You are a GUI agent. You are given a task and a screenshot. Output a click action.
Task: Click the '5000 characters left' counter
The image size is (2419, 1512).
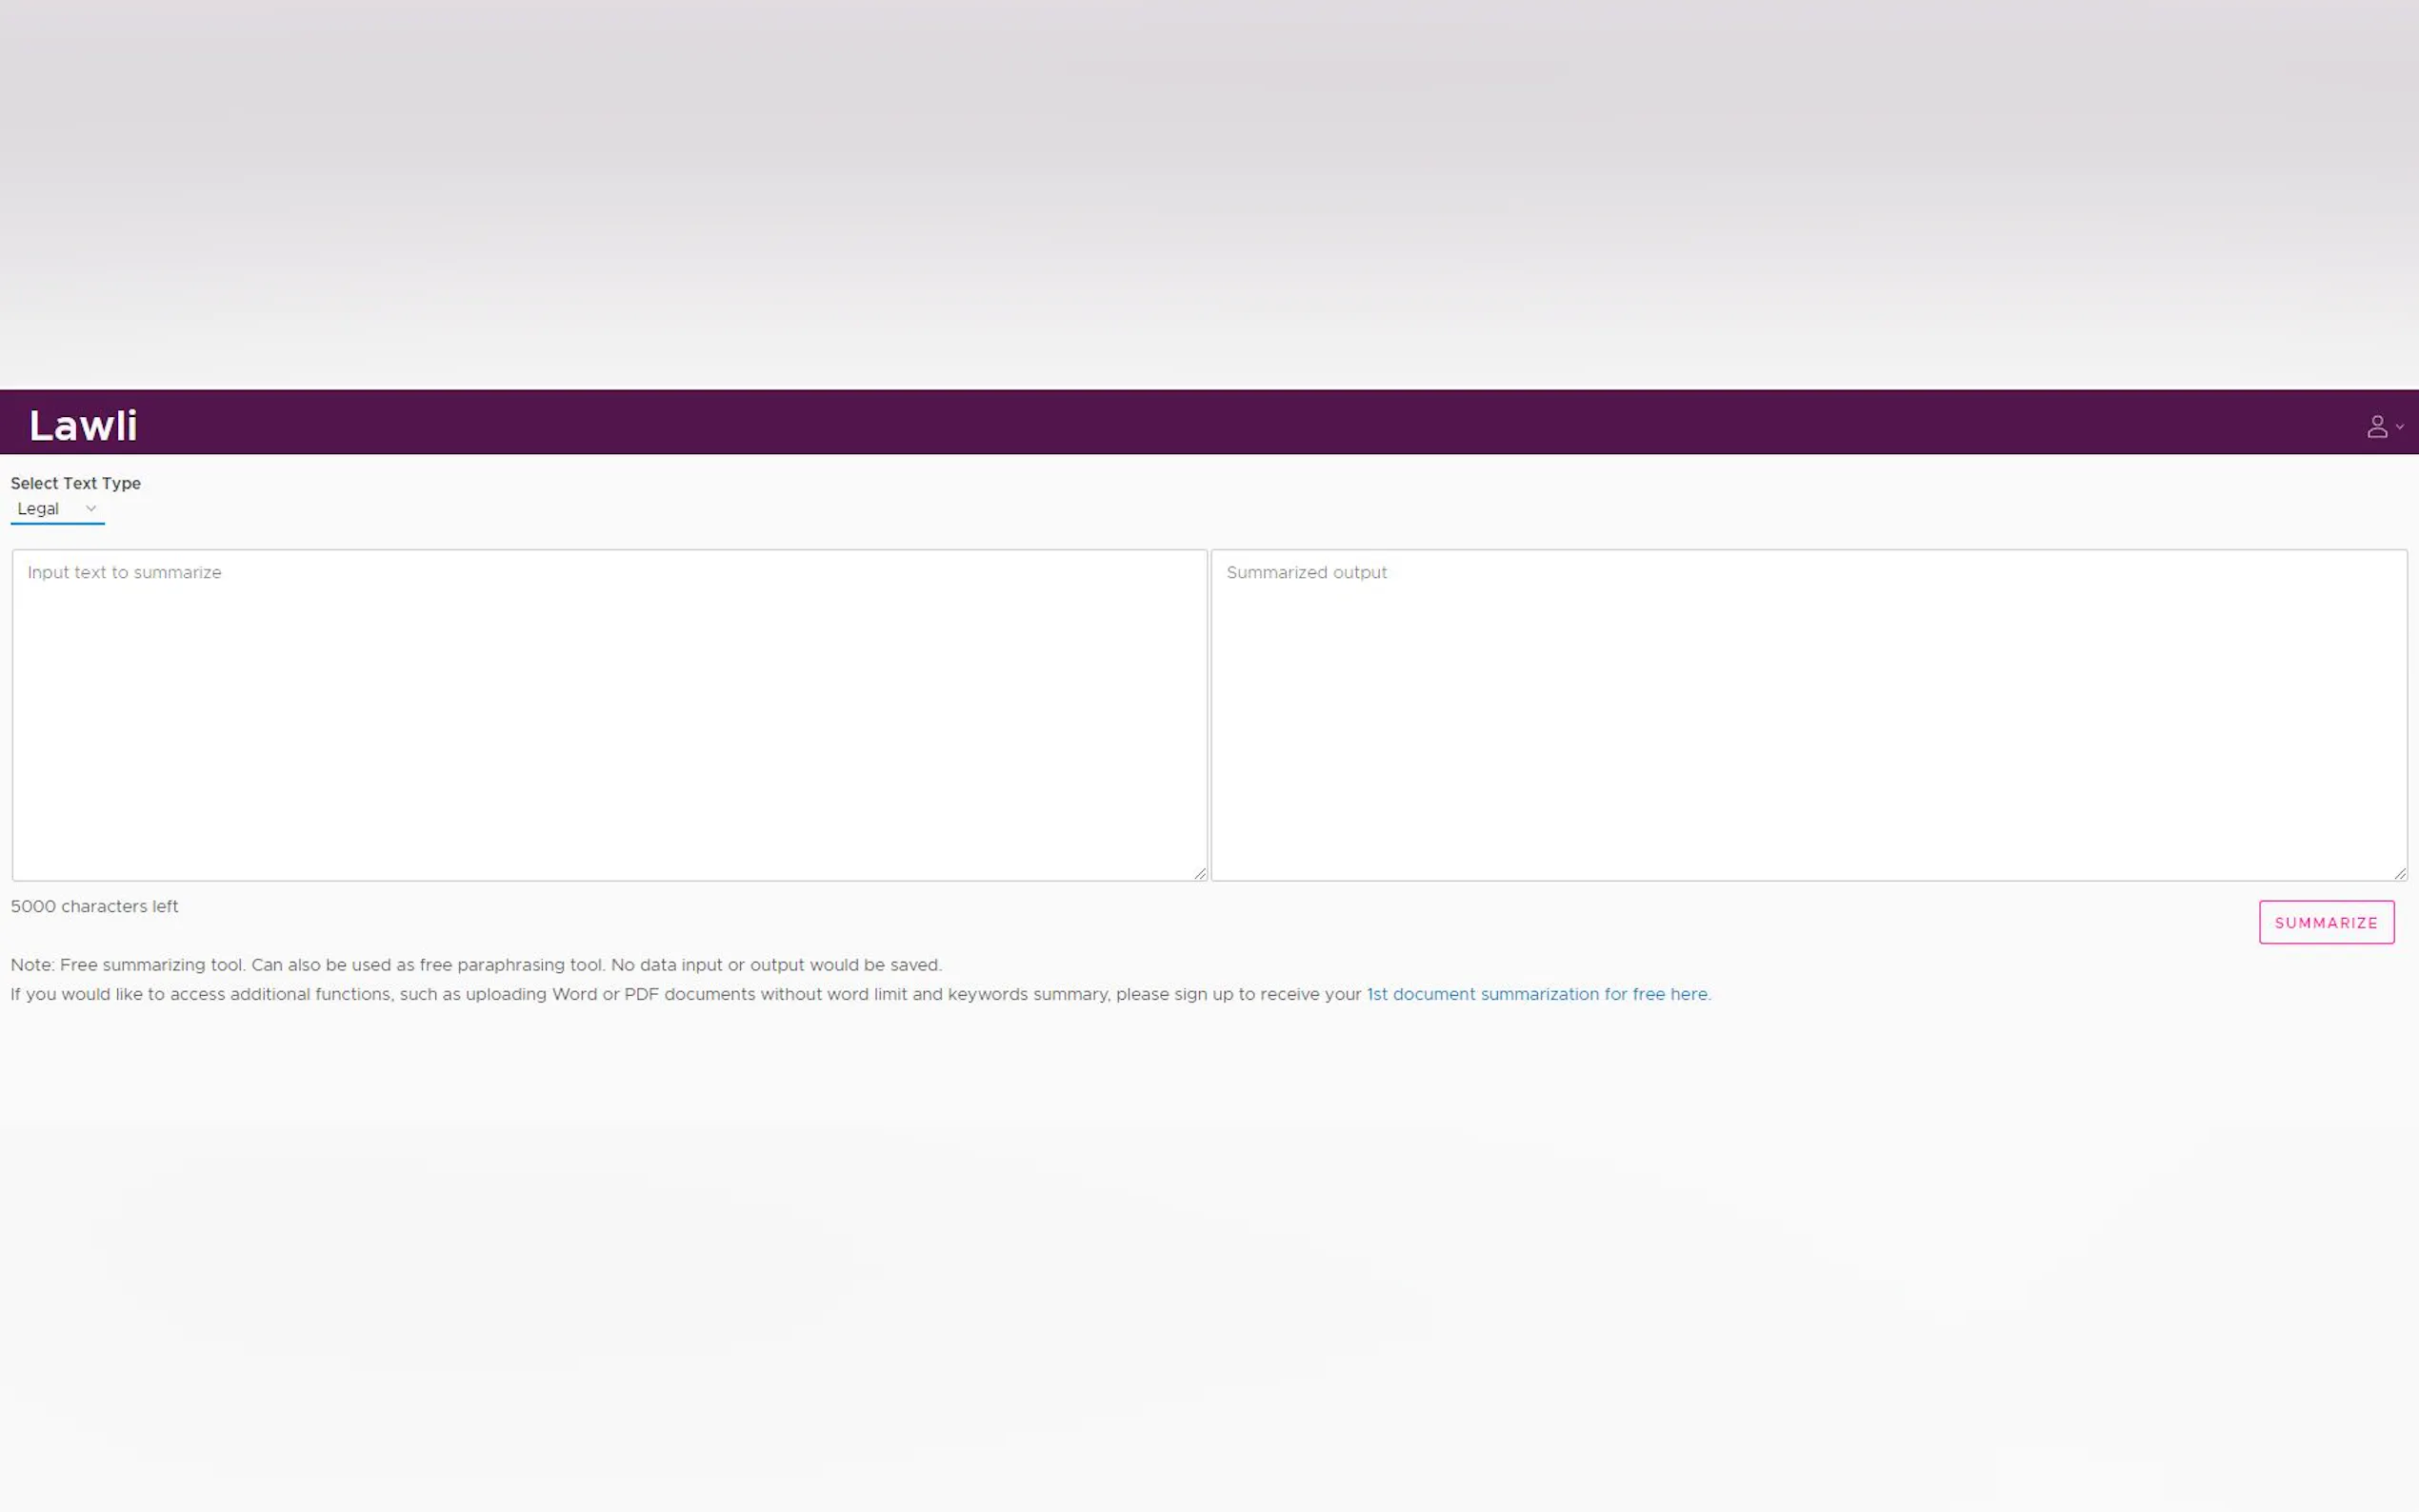coord(94,906)
